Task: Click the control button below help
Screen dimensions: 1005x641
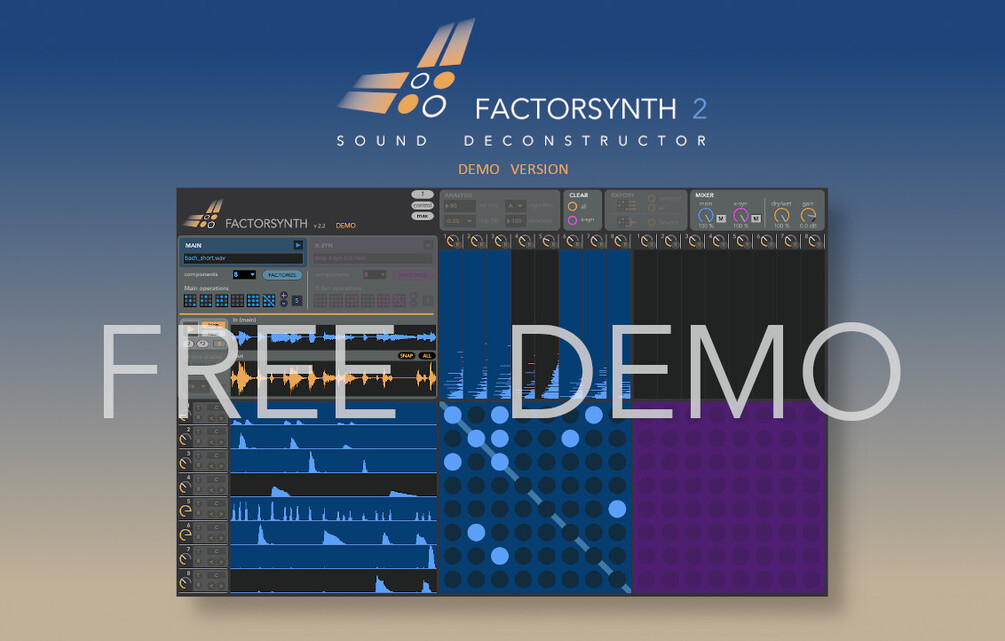Action: (x=422, y=205)
